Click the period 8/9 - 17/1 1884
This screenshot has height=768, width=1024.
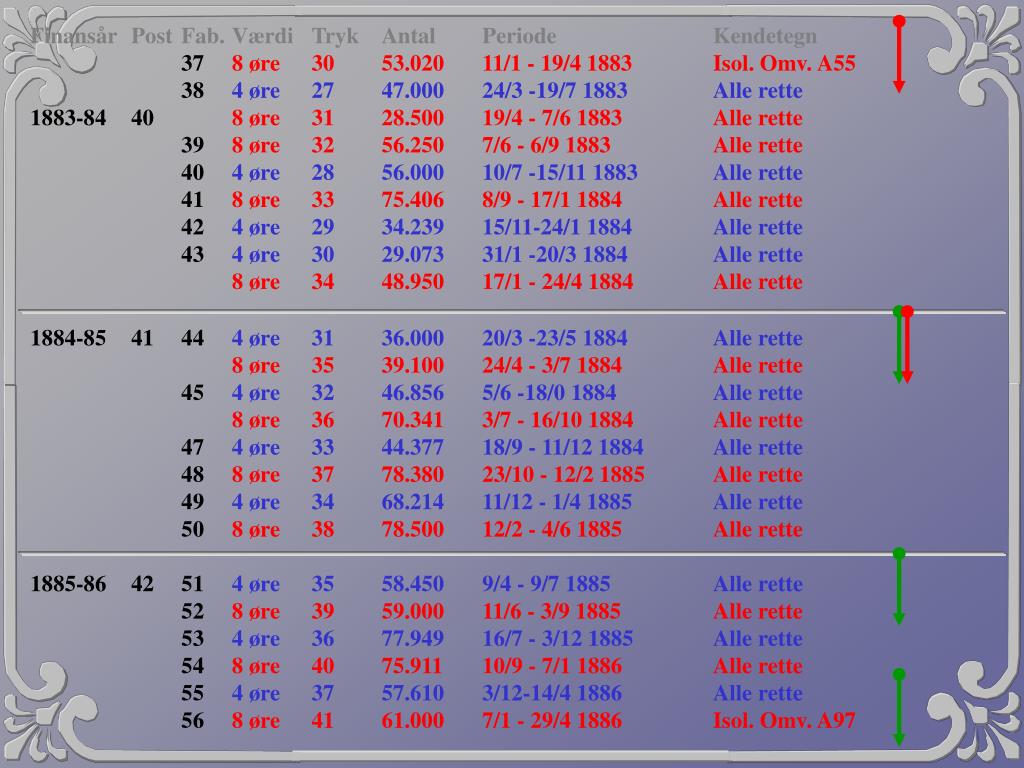click(552, 200)
